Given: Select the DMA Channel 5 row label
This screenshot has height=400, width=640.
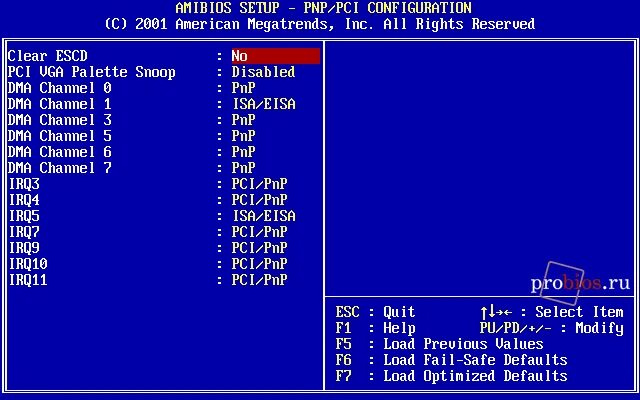Looking at the screenshot, I should [60, 136].
